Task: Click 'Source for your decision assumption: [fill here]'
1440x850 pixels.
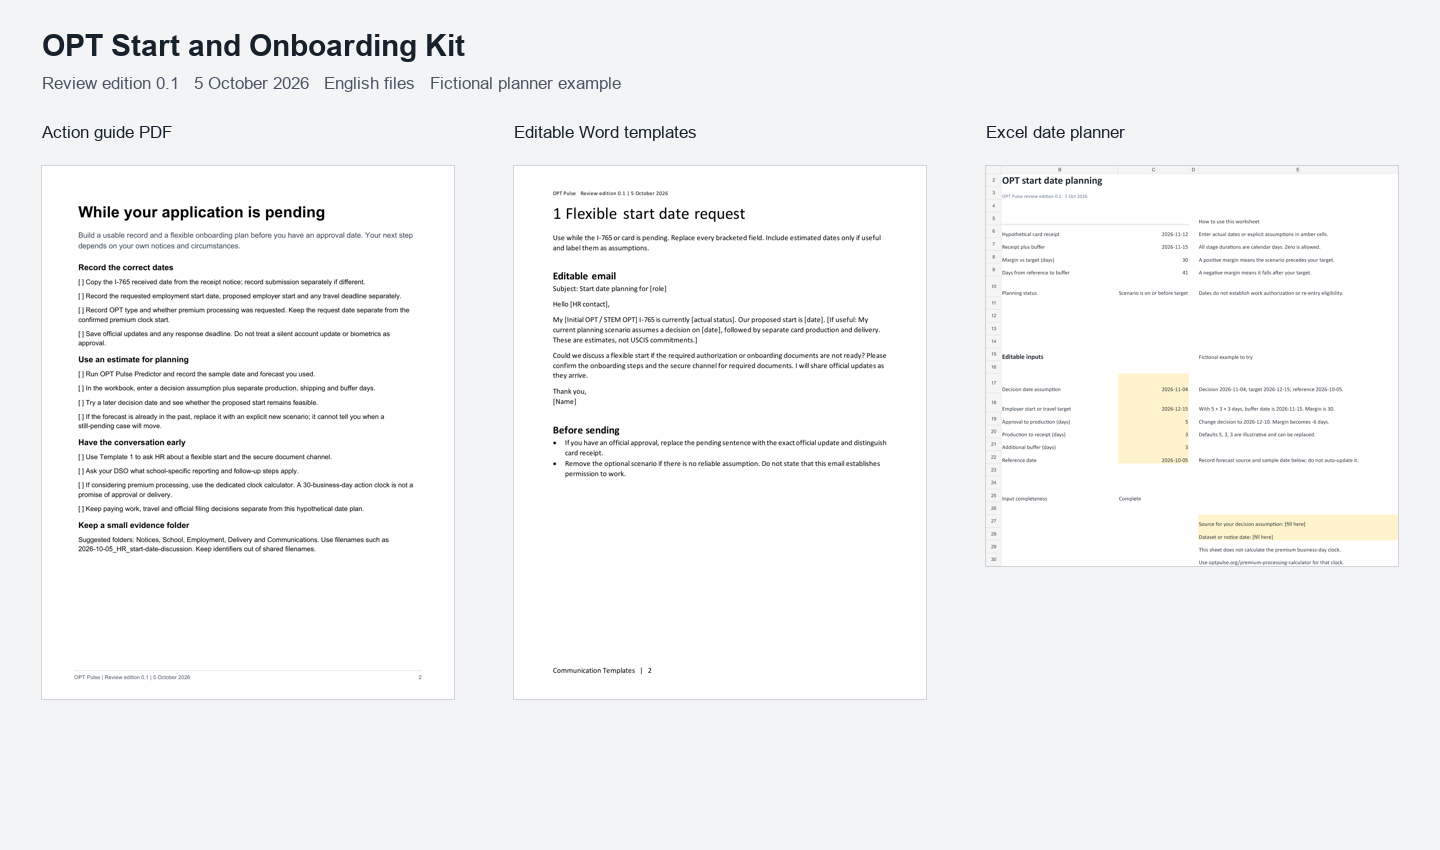Action: tap(1298, 524)
